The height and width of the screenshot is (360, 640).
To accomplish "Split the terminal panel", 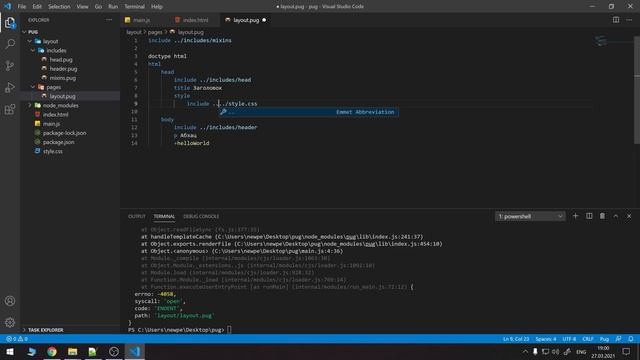I will point(589,216).
